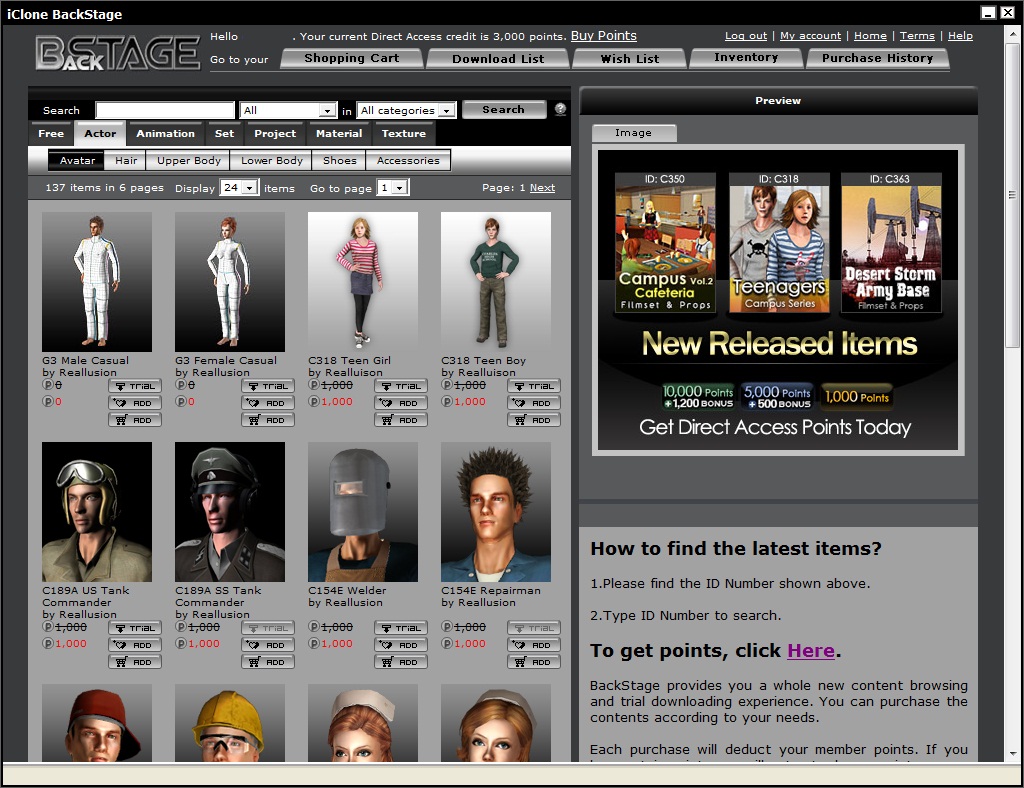Screen dimensions: 1024x788
Task: Select the Hair subcategory
Action: 126,161
